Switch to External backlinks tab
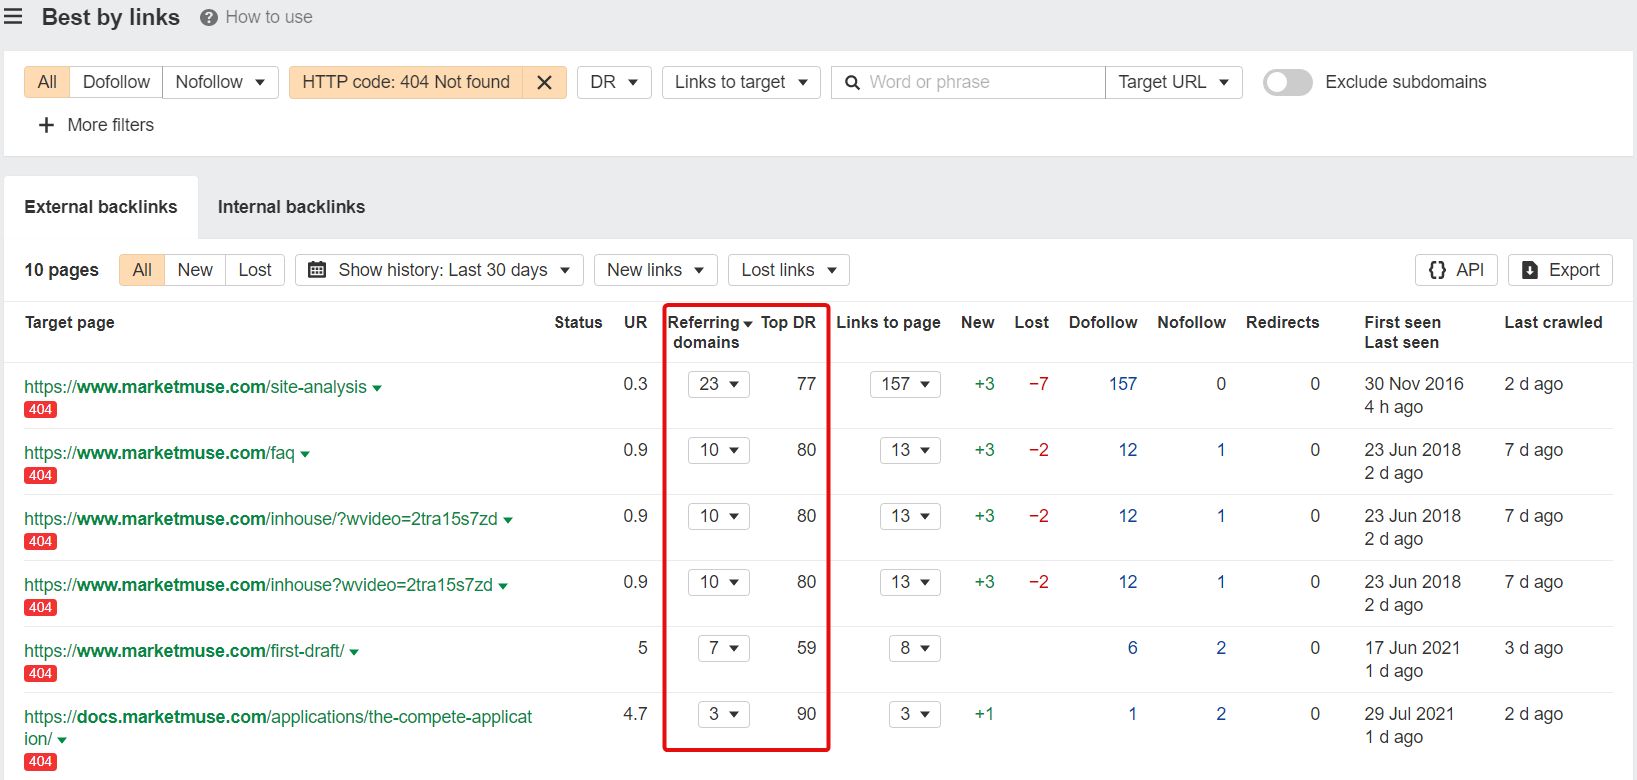 tap(101, 207)
